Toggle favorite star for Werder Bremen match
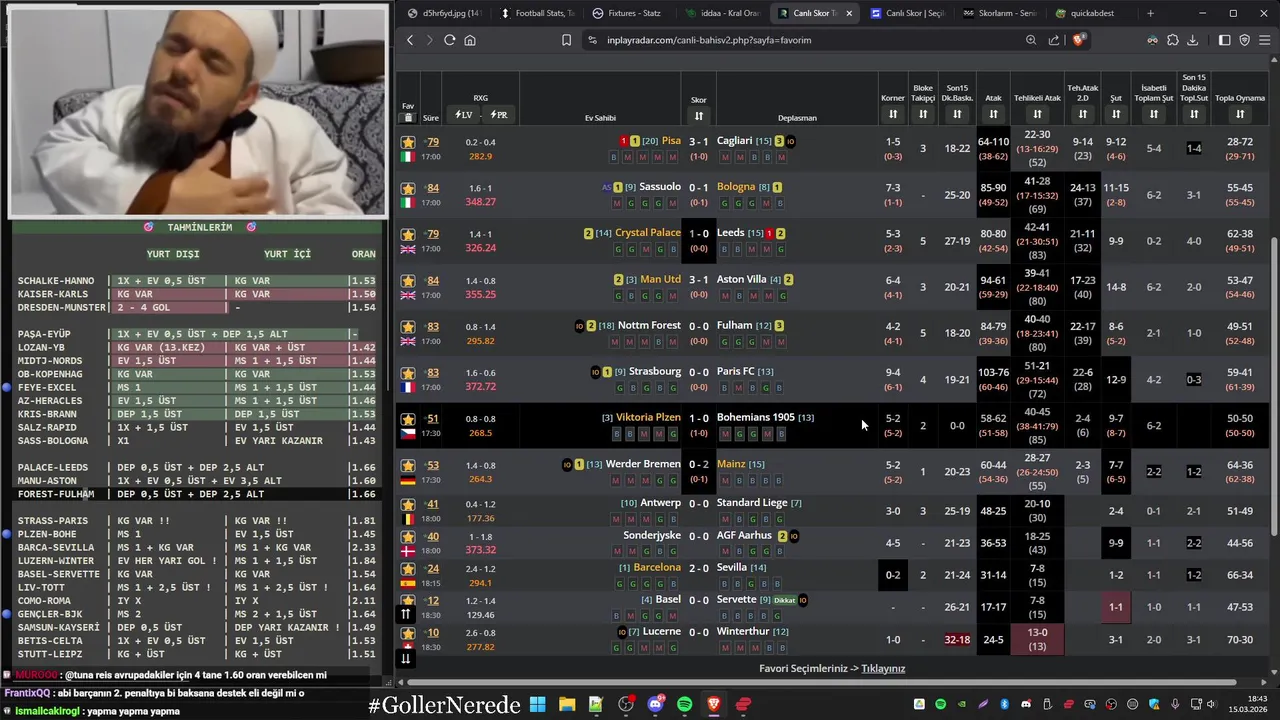Image resolution: width=1280 pixels, height=720 pixels. pos(408,465)
